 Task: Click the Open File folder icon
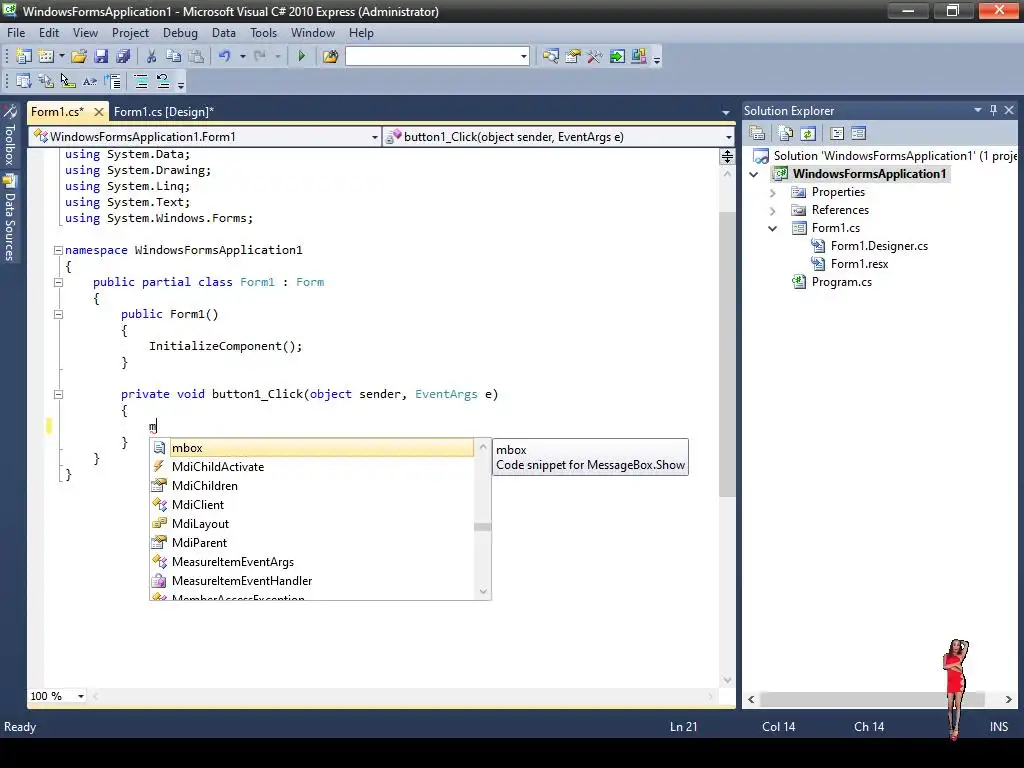click(x=79, y=56)
